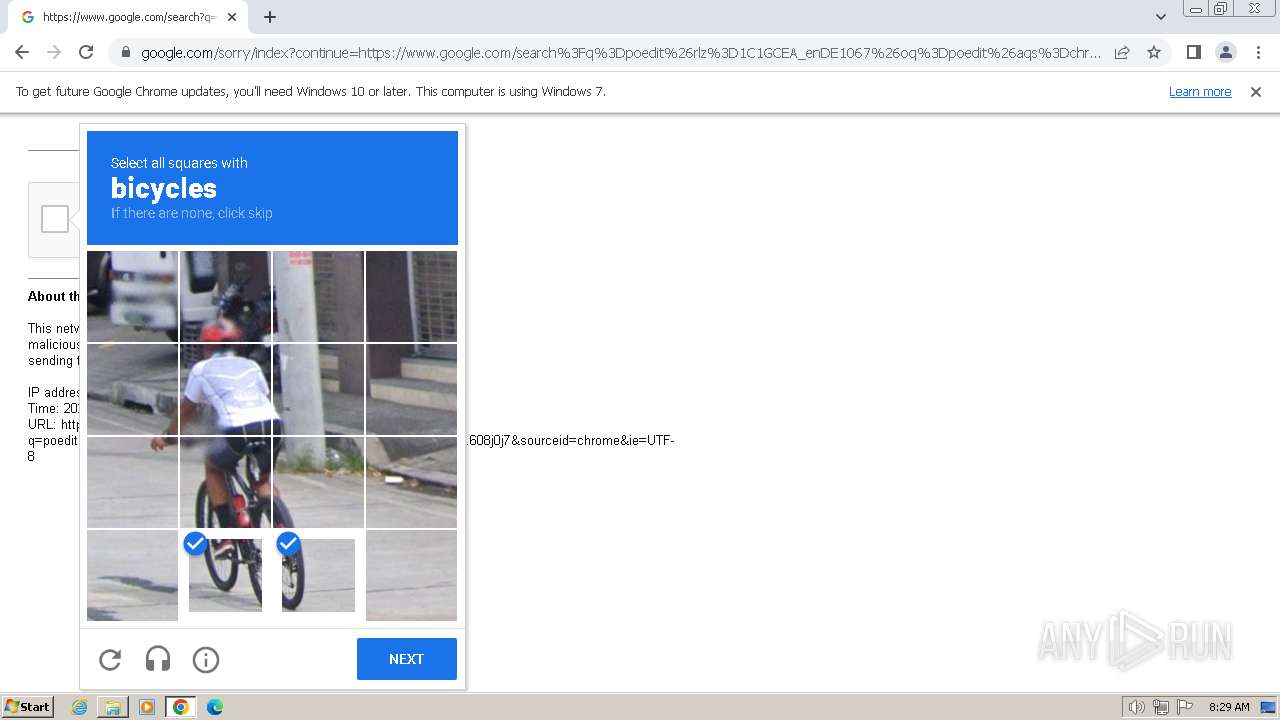Viewport: 1280px width, 720px height.
Task: Open Chrome three-dot menu
Action: coord(1258,52)
